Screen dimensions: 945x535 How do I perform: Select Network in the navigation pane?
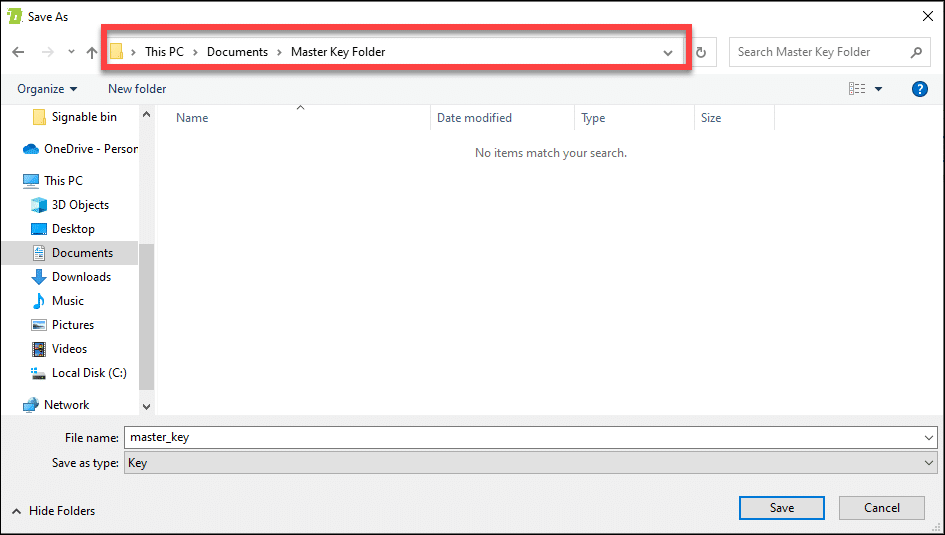66,405
